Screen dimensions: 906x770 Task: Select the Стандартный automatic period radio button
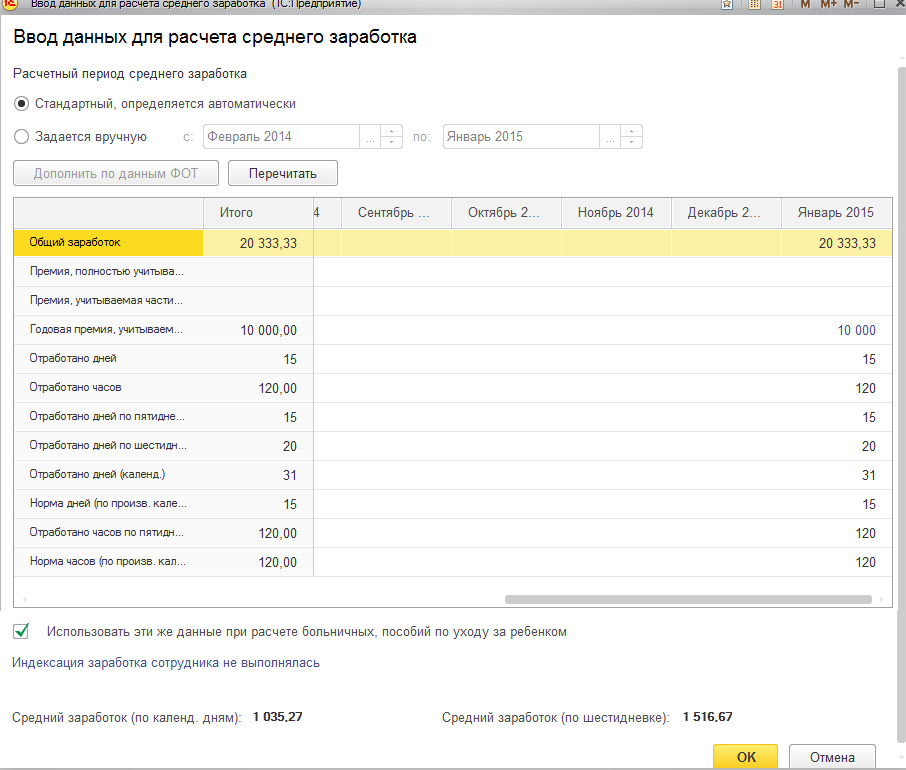pyautogui.click(x=21, y=104)
